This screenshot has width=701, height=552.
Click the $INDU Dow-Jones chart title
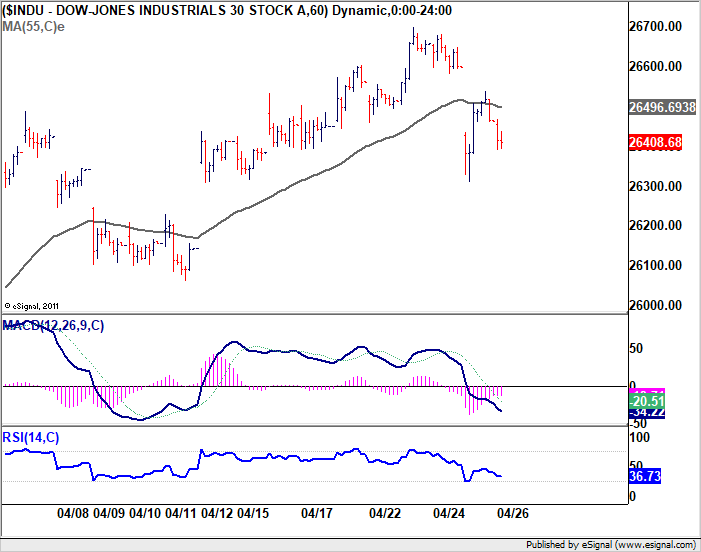[x=227, y=10]
